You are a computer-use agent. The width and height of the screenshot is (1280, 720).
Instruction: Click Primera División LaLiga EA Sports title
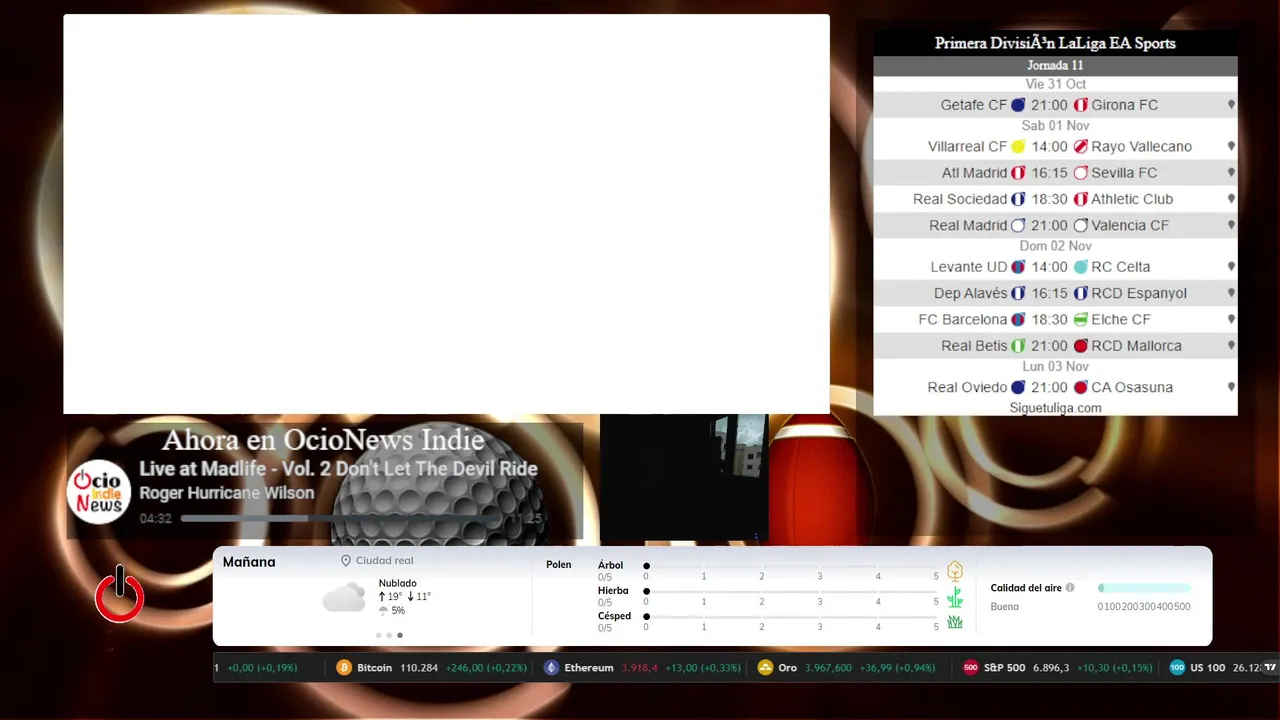pyautogui.click(x=1055, y=43)
